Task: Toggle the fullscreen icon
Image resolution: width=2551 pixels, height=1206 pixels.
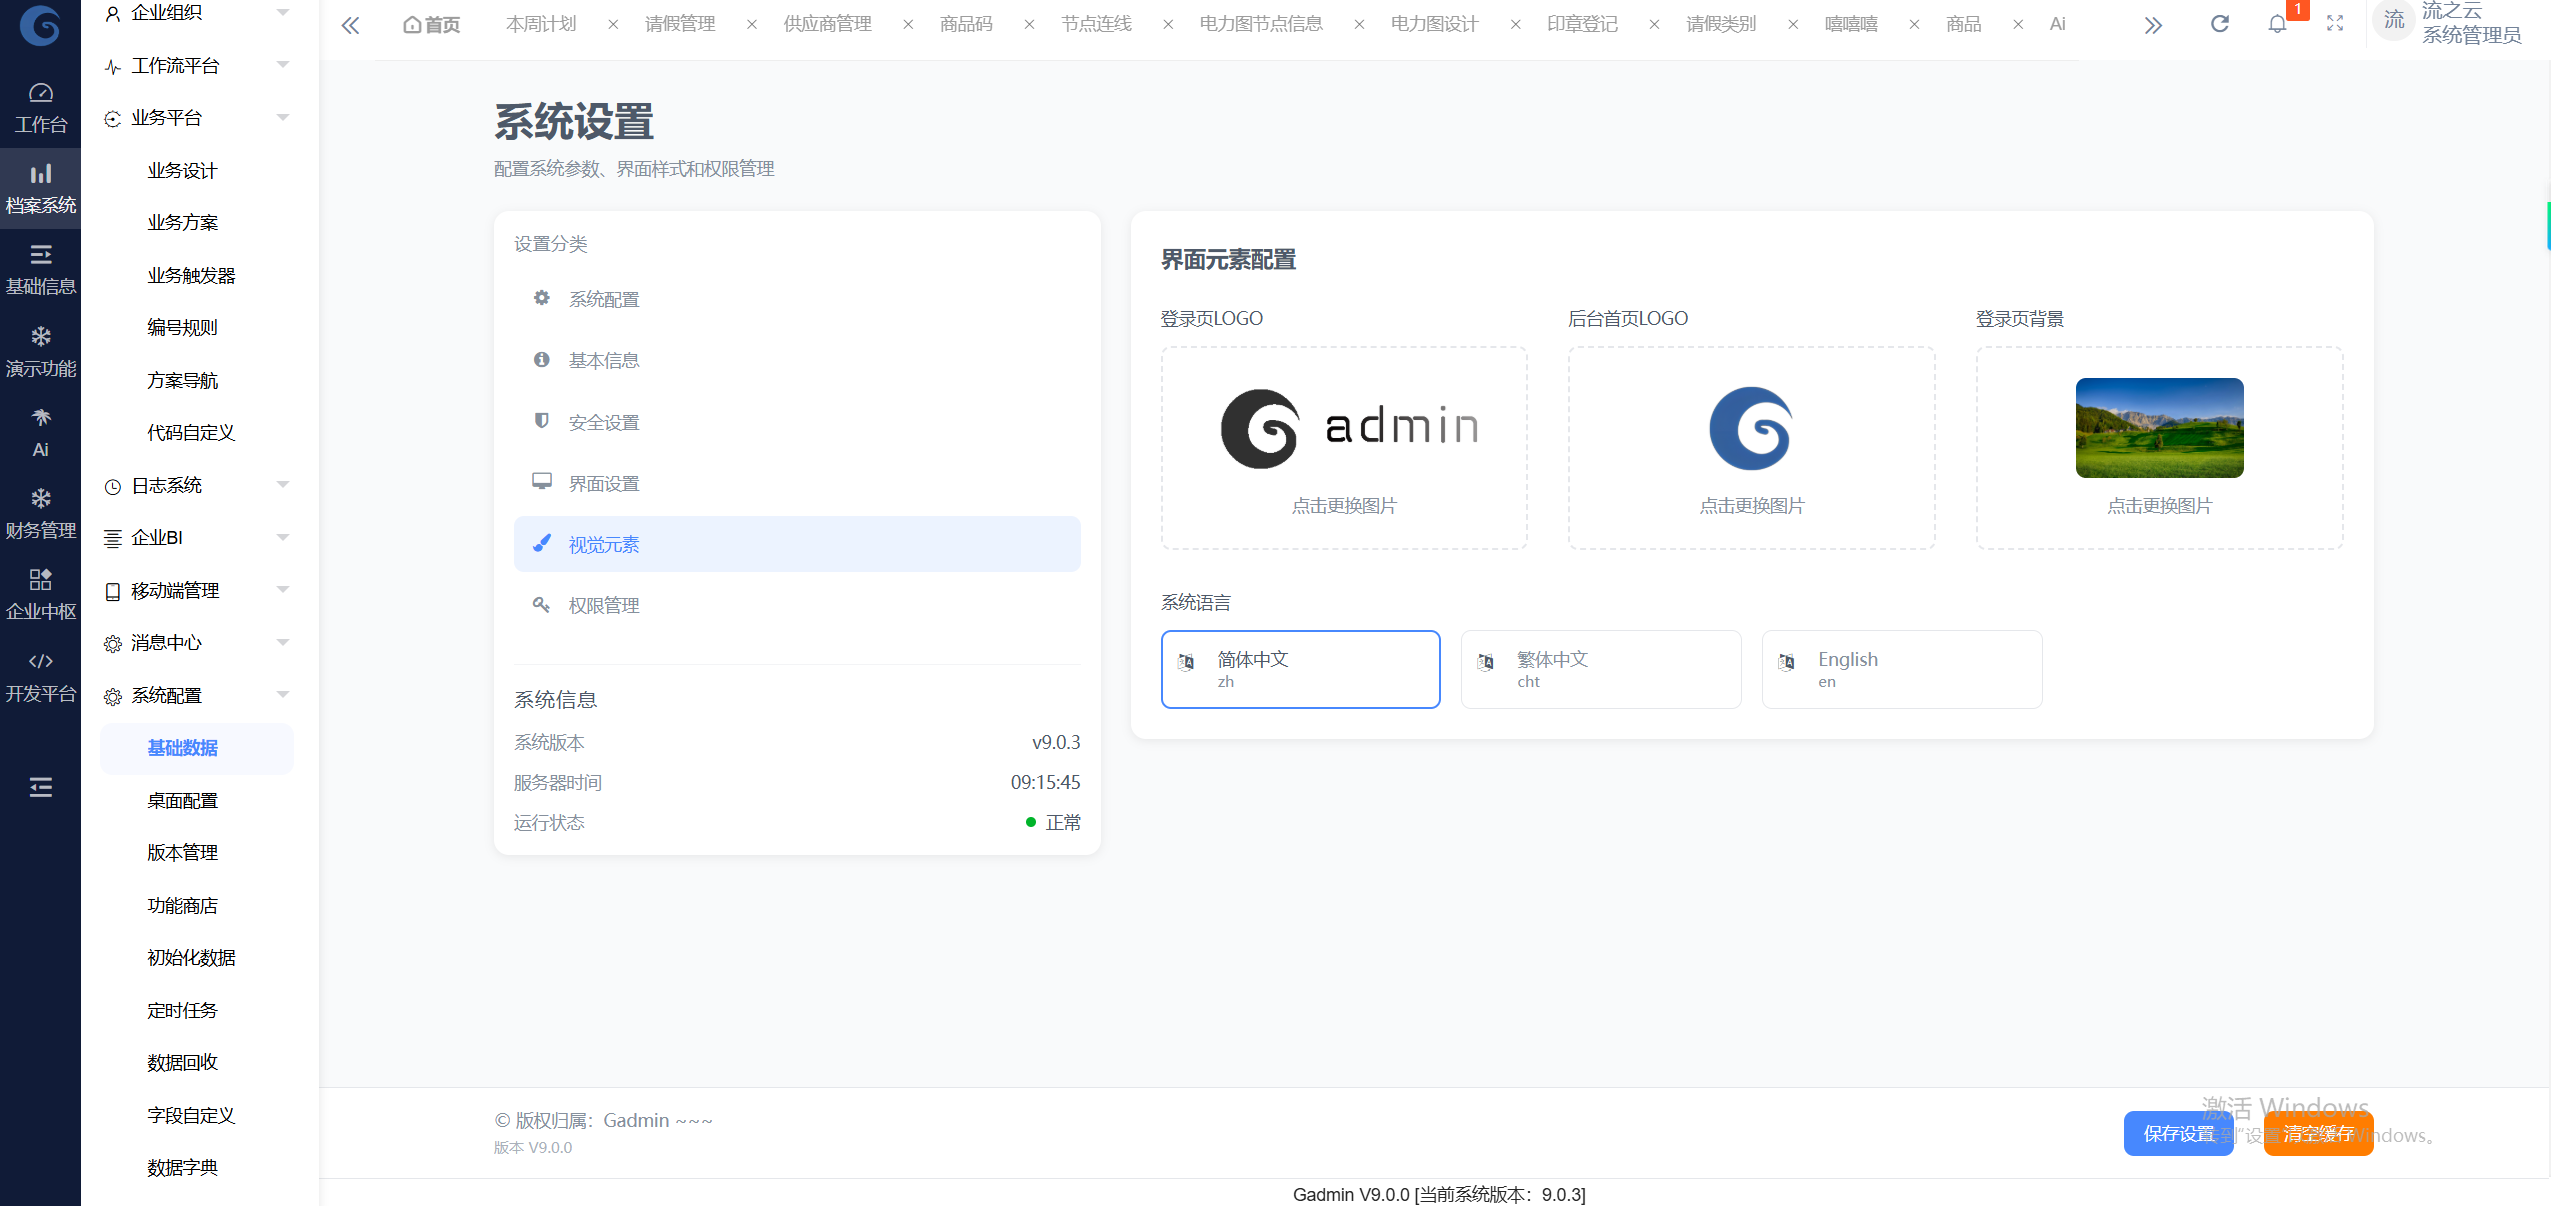Action: point(2335,24)
